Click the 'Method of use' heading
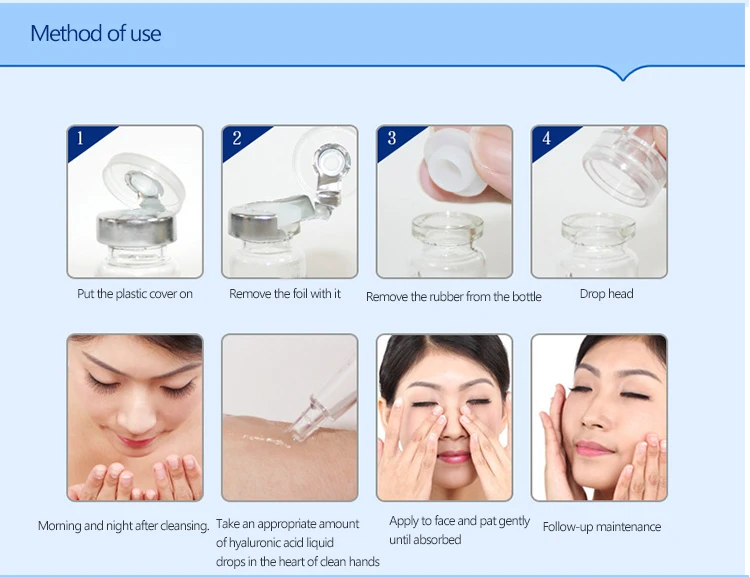The image size is (750, 577). coord(96,33)
